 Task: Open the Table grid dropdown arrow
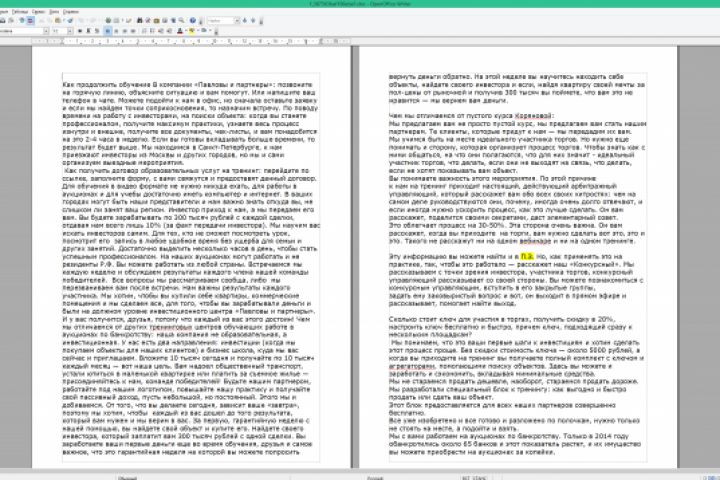pyautogui.click(x=122, y=21)
